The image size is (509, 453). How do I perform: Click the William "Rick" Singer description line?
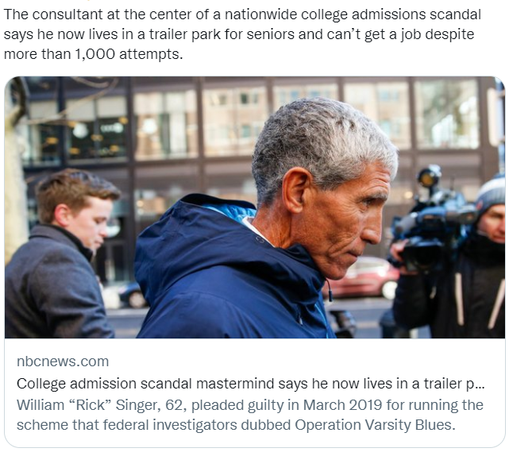click(x=250, y=405)
